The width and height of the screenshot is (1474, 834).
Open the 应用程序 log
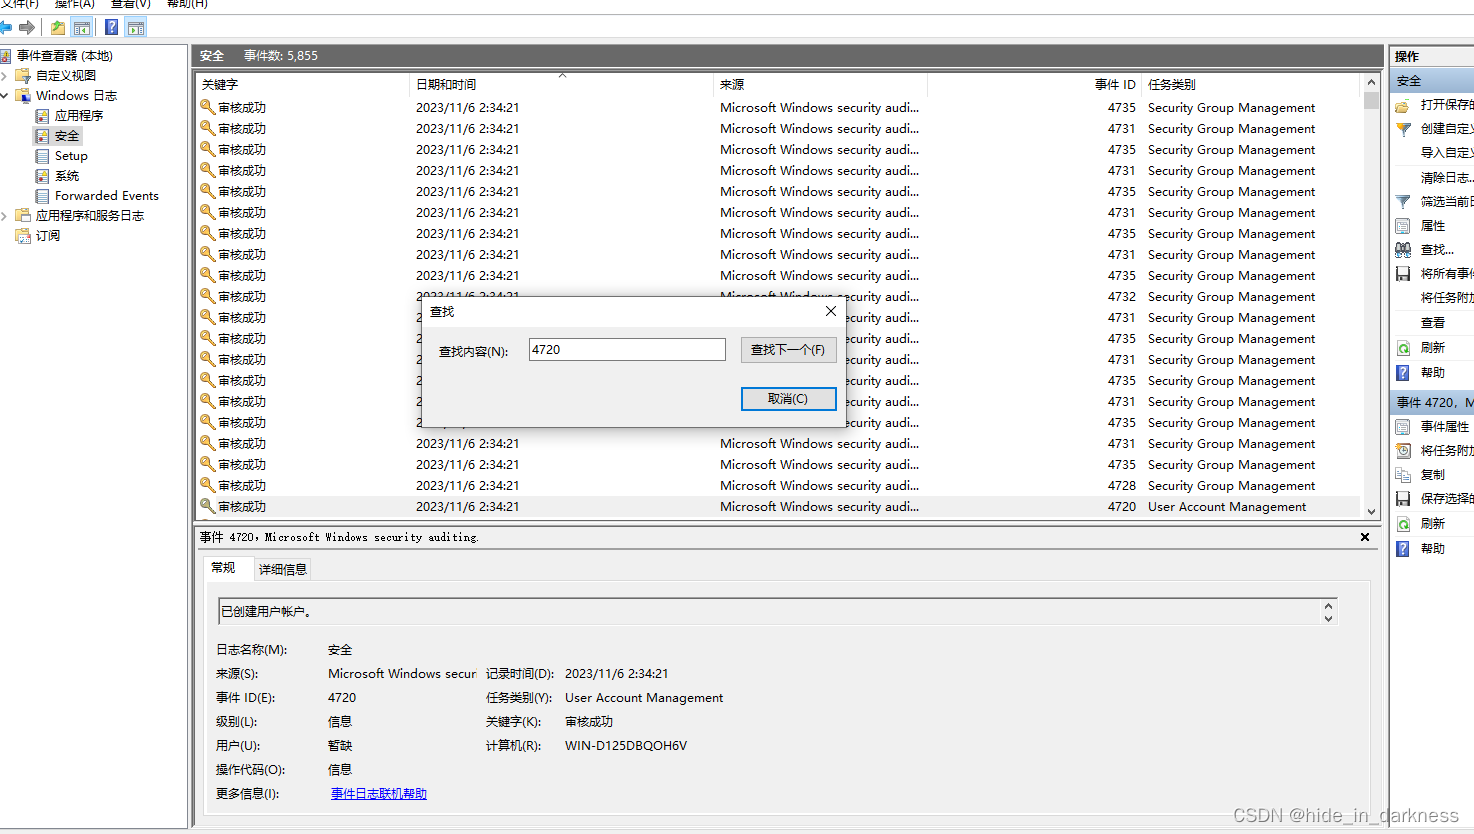click(x=79, y=116)
